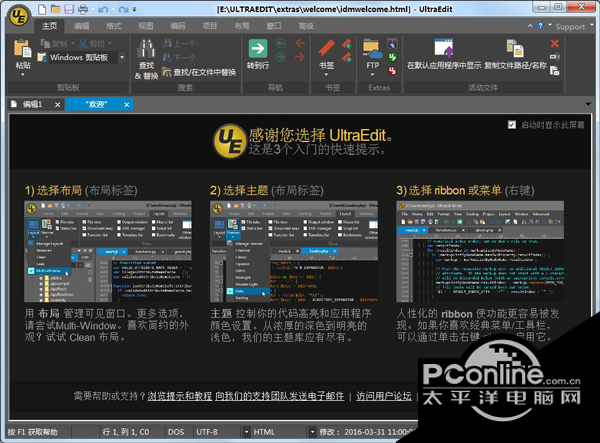This screenshot has height=443, width=600.
Task: Close the 欢迎 welcome tab
Action: tap(127, 104)
